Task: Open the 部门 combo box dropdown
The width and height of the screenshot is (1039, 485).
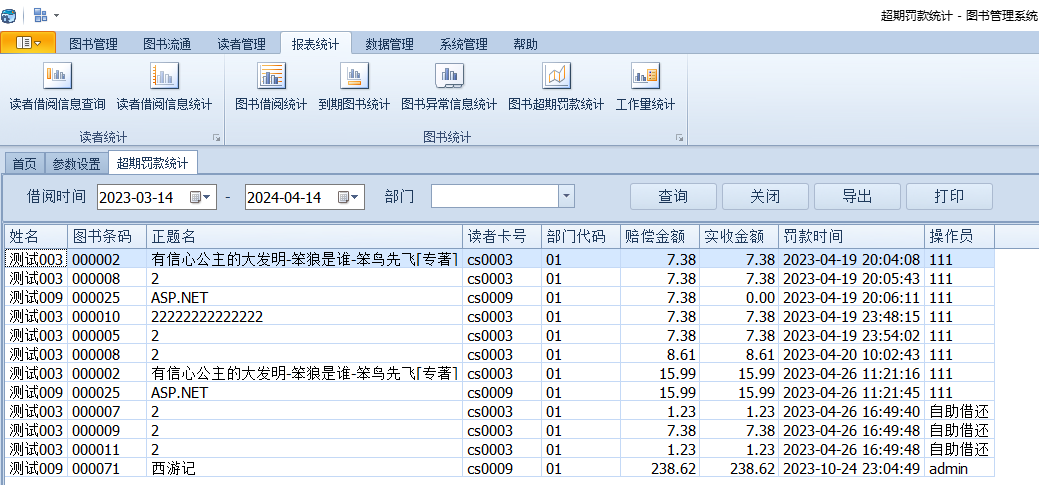Action: [x=567, y=197]
